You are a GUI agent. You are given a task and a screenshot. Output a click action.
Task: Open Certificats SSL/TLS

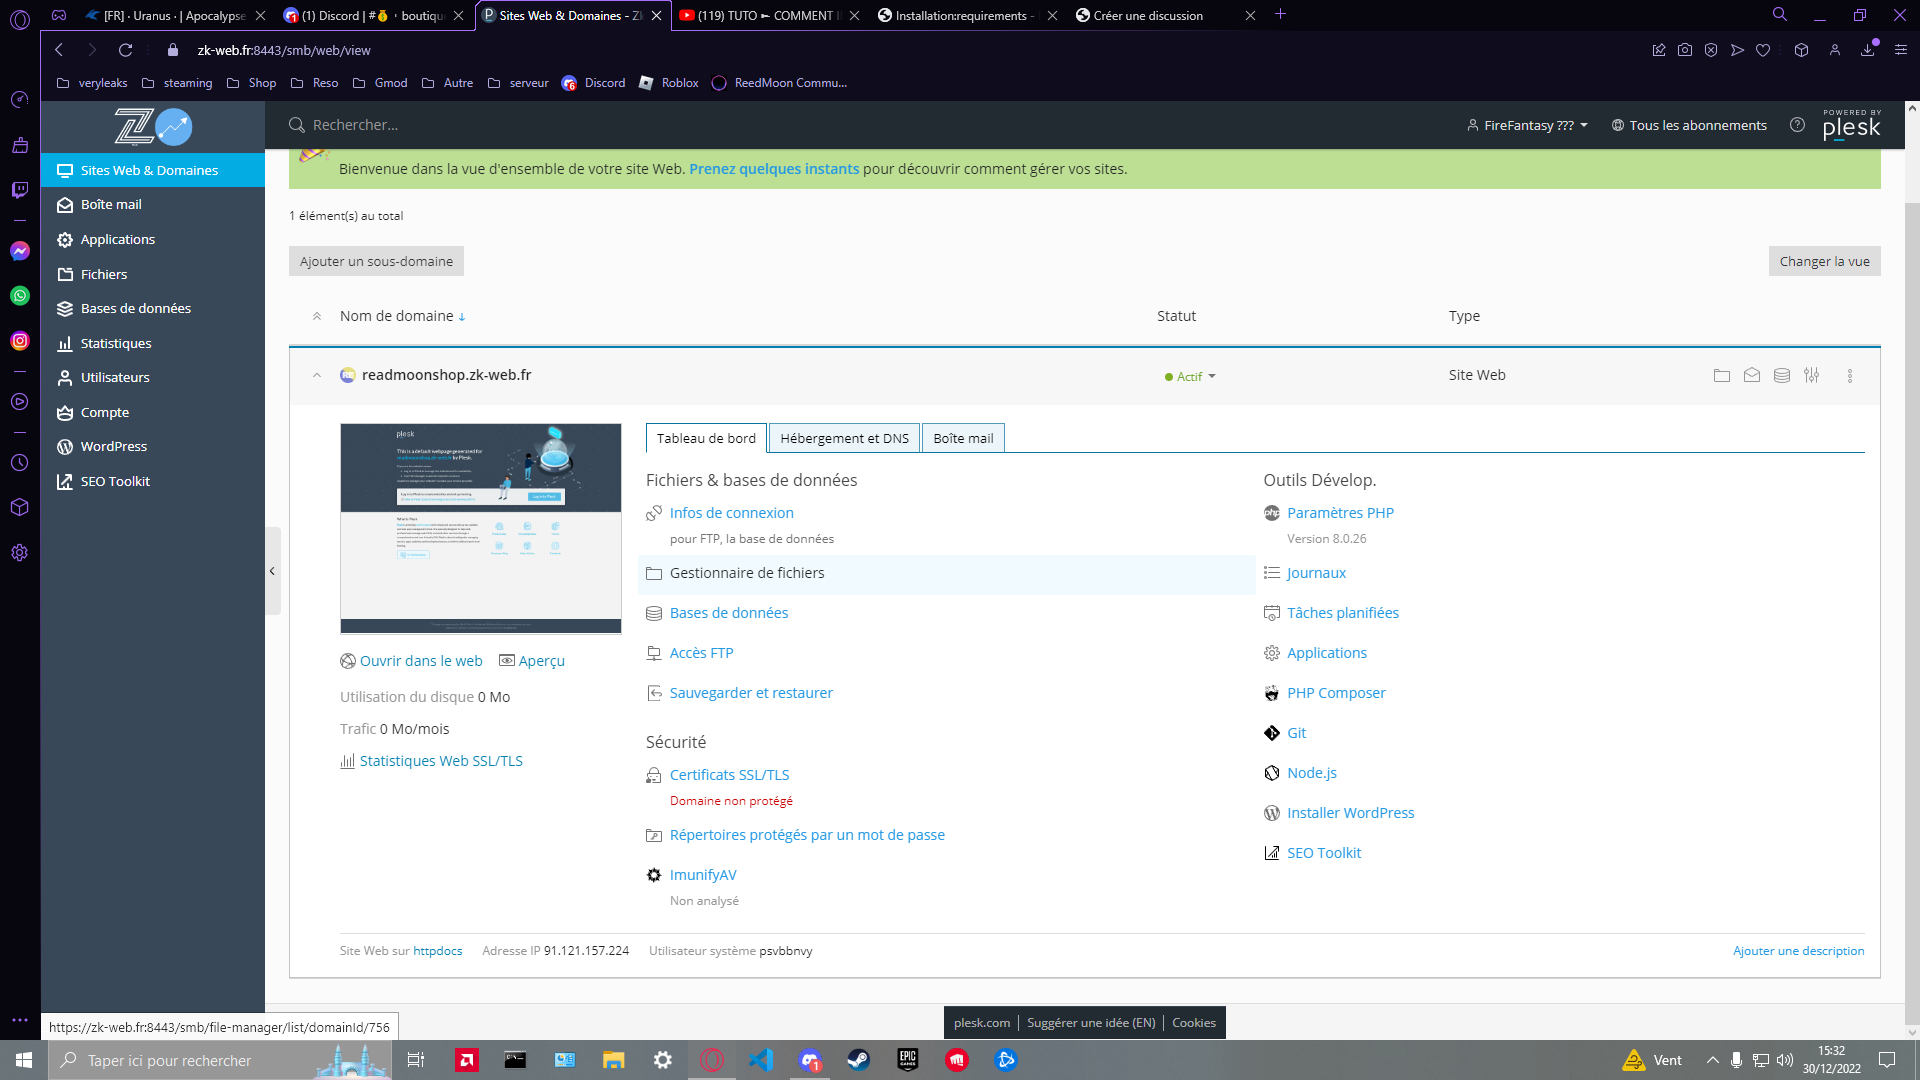(x=729, y=775)
